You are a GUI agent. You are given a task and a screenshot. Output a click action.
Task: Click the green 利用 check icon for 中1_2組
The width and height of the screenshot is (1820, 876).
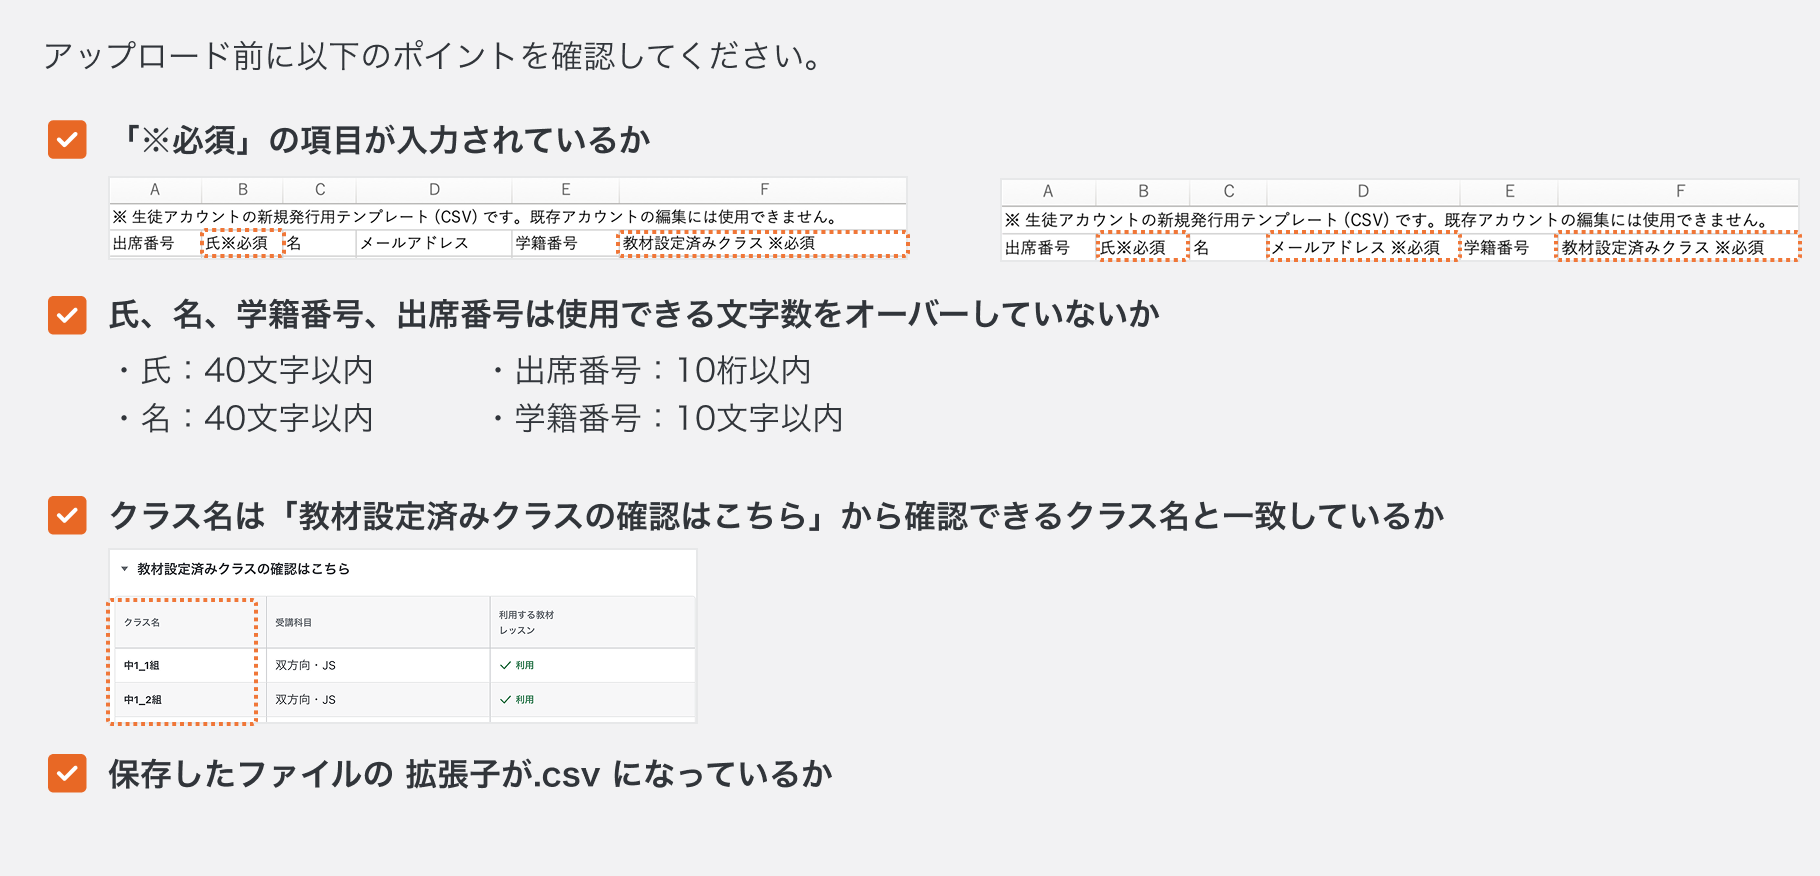tap(505, 701)
